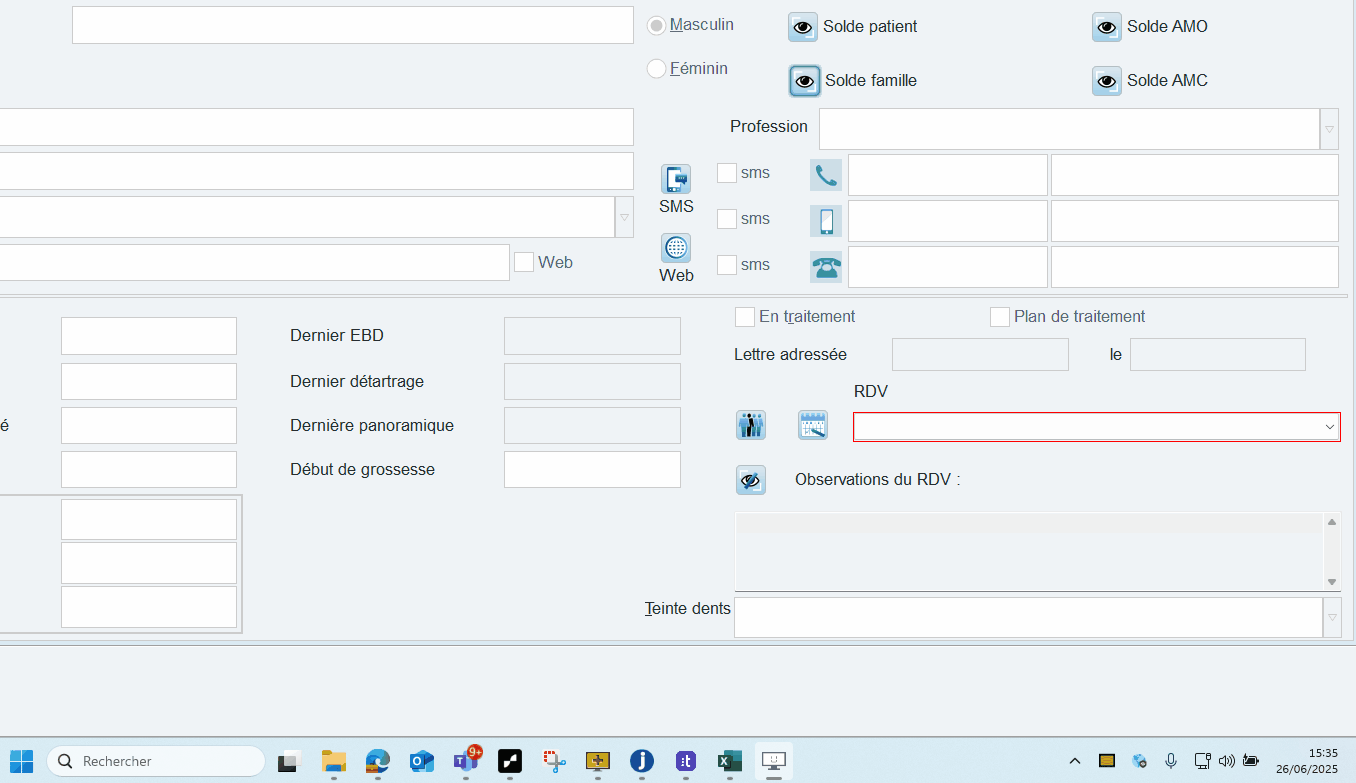The height and width of the screenshot is (783, 1356).
Task: Click the people group icon near RDV
Action: point(751,425)
